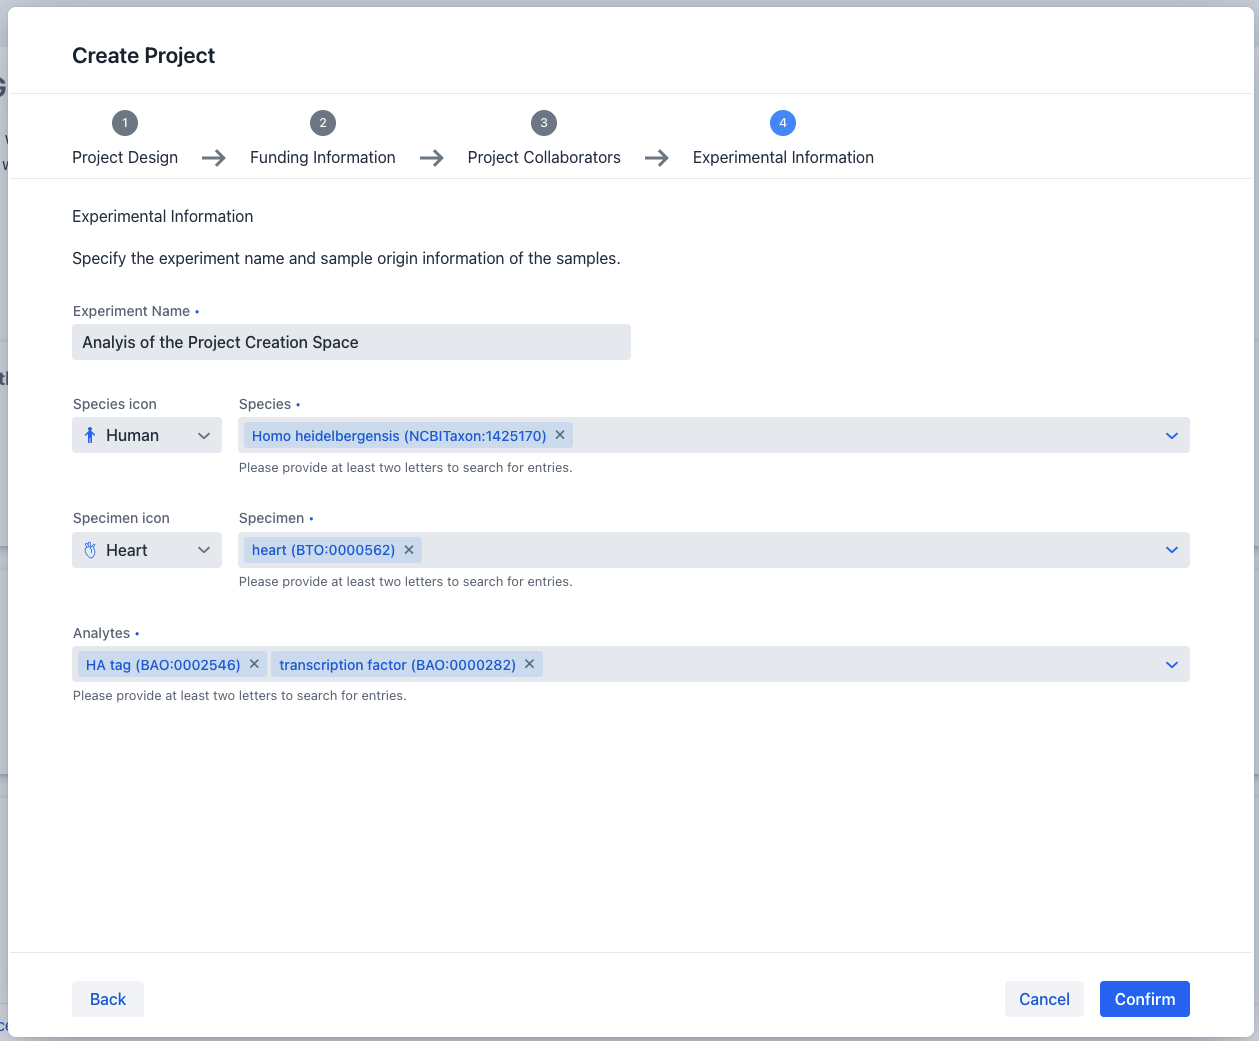This screenshot has width=1259, height=1041.
Task: Expand the Analytes dropdown arrow
Action: 1171,665
